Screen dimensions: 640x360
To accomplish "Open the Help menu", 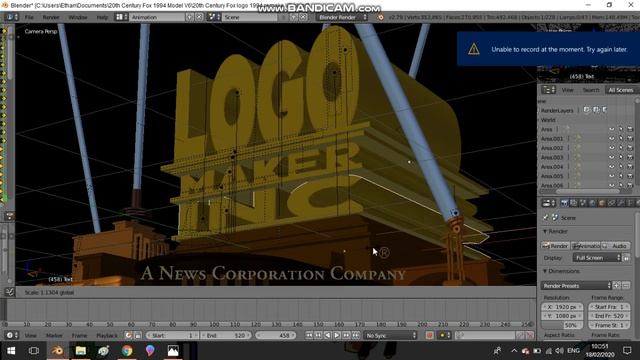I will pyautogui.click(x=102, y=18).
